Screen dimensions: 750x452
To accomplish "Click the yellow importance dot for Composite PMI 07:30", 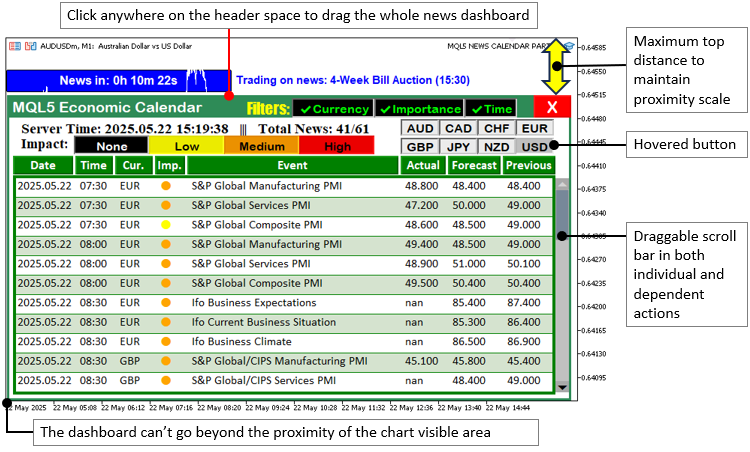I will 166,225.
